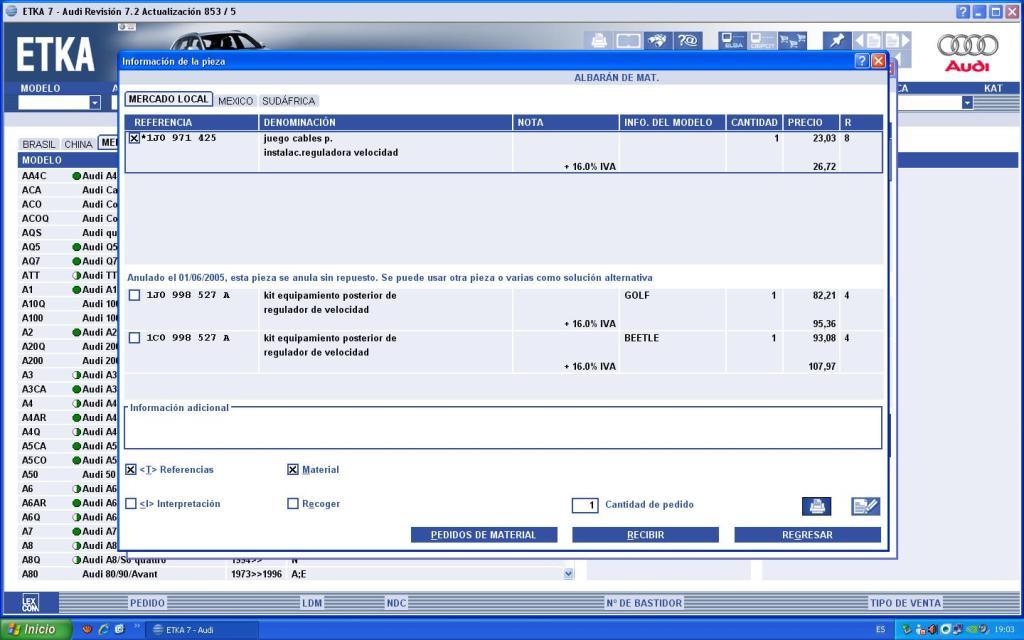This screenshot has width=1024, height=640.
Task: Click inside the Información adicional text box
Action: click(503, 430)
